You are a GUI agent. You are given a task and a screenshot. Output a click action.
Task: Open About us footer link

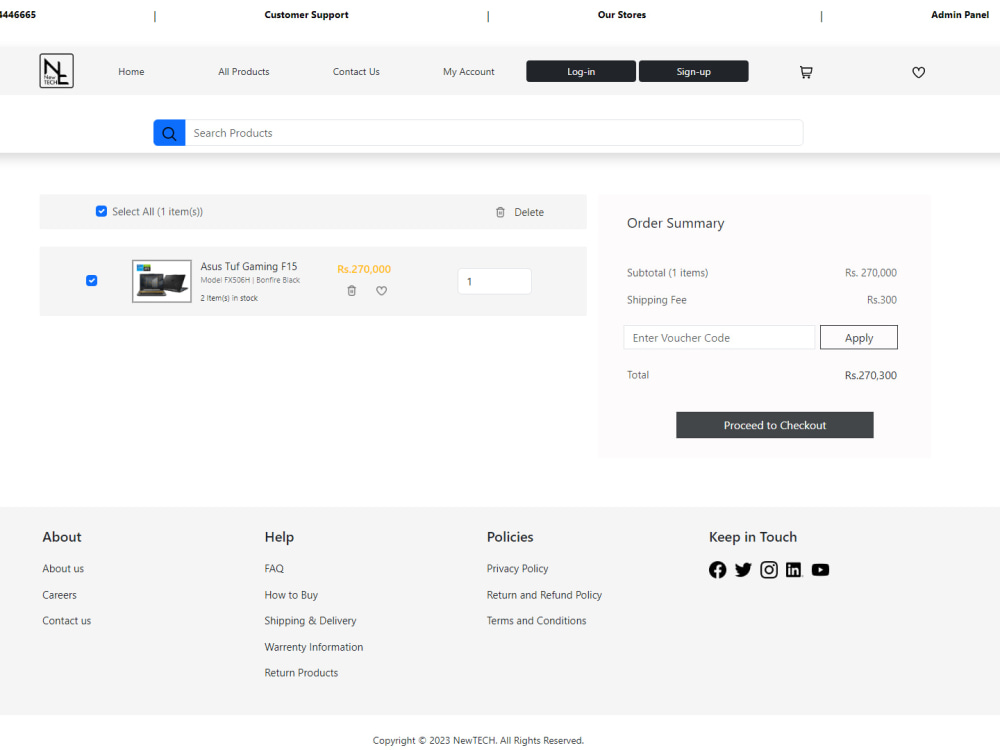(63, 569)
